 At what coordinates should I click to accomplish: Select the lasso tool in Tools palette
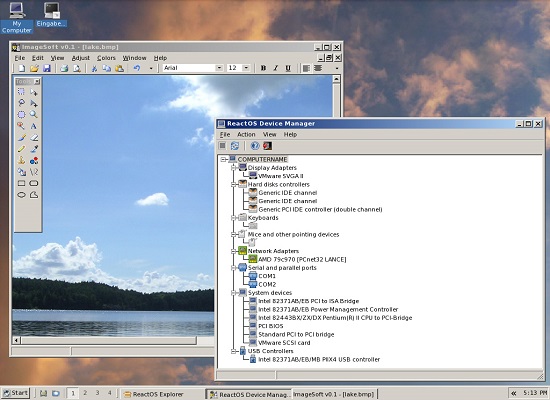coord(21,103)
